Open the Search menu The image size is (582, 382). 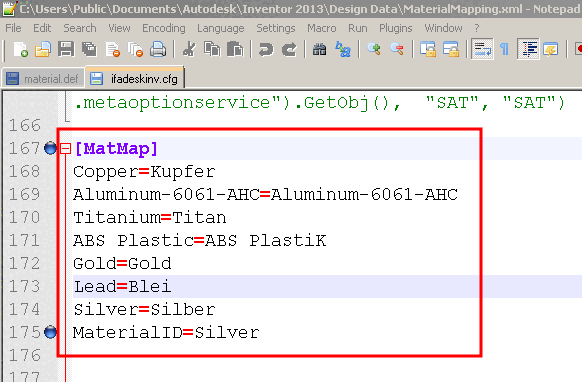[x=79, y=28]
